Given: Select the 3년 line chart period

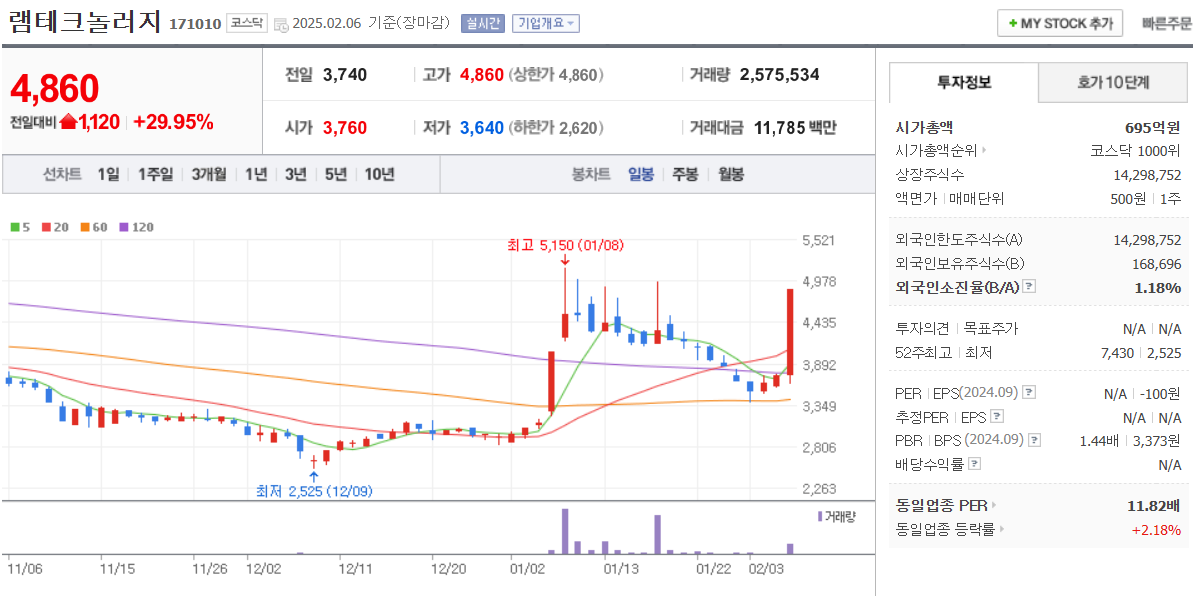Looking at the screenshot, I should coord(295,174).
